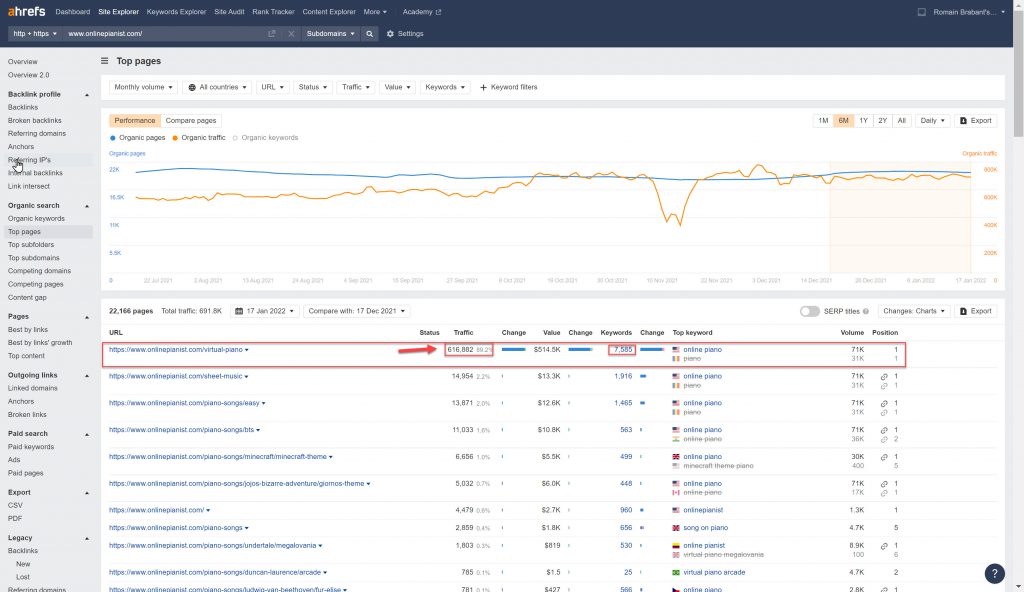Open the Academy external link

tap(422, 12)
